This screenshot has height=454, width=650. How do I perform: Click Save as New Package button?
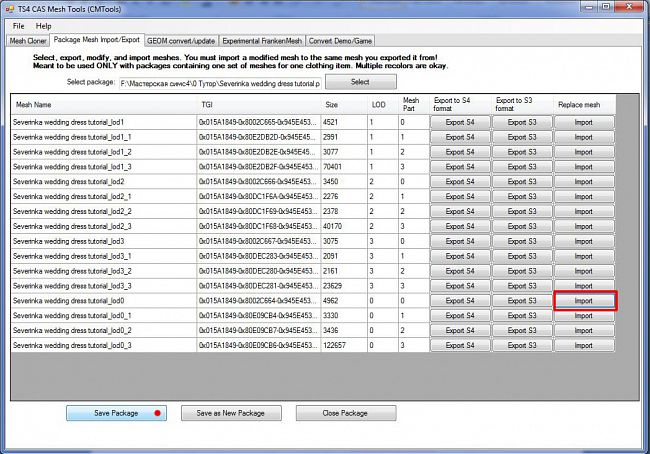[x=231, y=413]
